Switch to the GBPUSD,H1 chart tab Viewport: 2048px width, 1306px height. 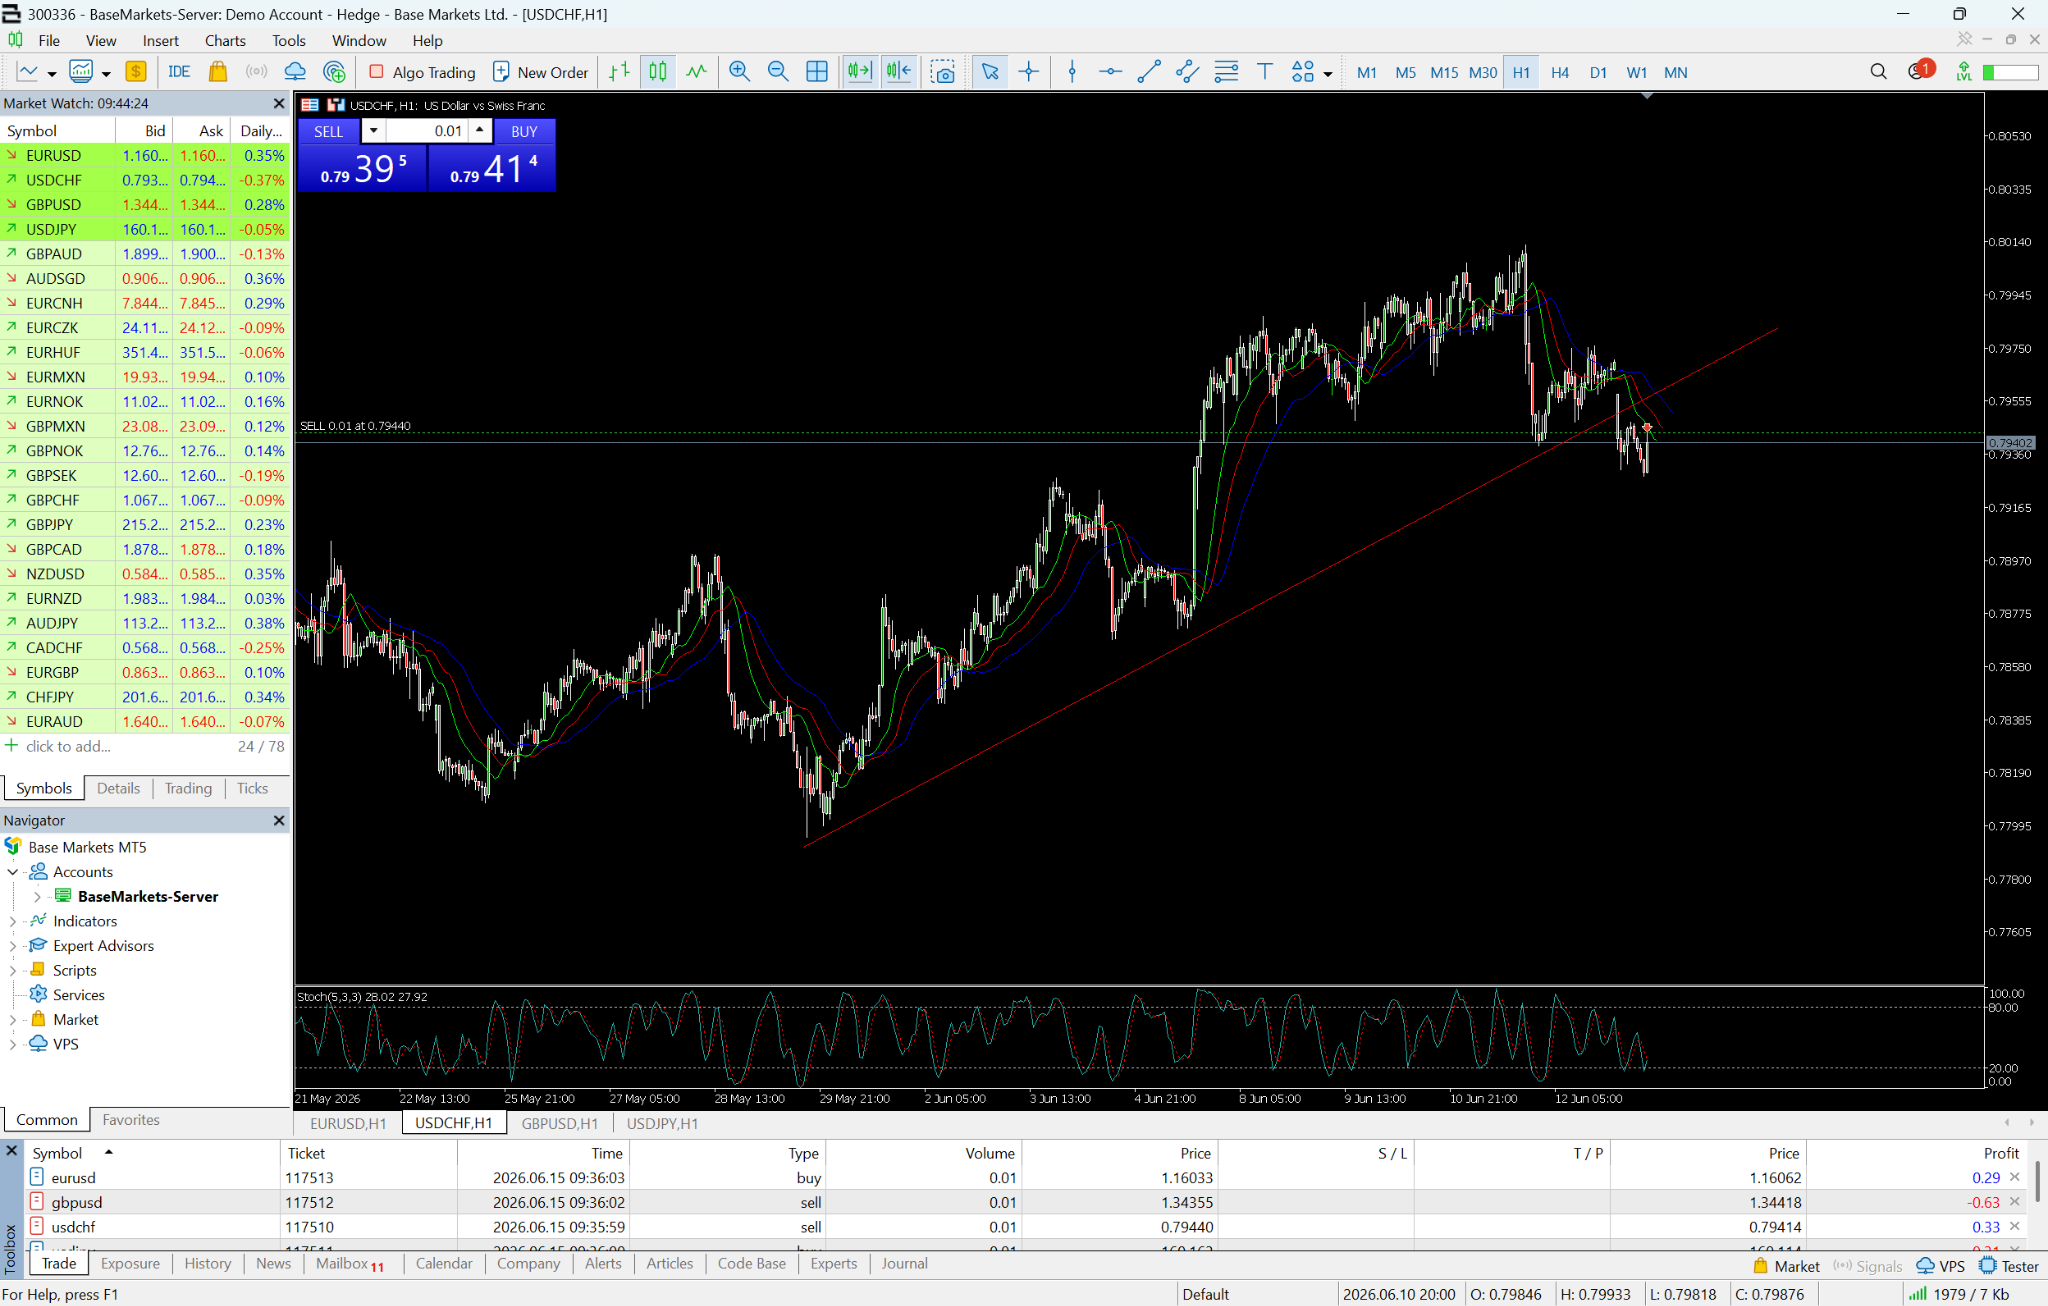560,1123
